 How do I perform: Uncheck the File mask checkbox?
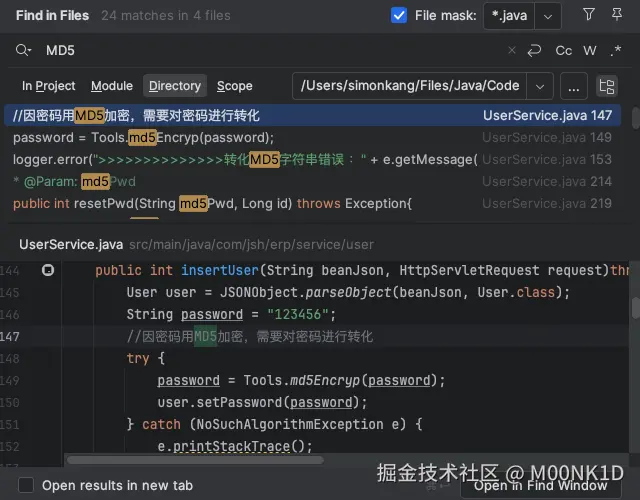pos(399,16)
